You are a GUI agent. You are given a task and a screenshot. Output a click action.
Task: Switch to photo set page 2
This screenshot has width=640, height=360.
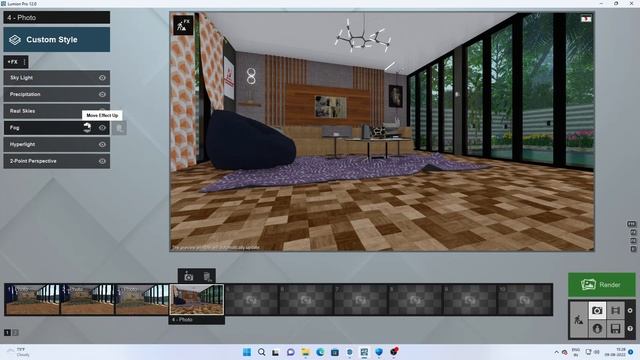pos(15,333)
